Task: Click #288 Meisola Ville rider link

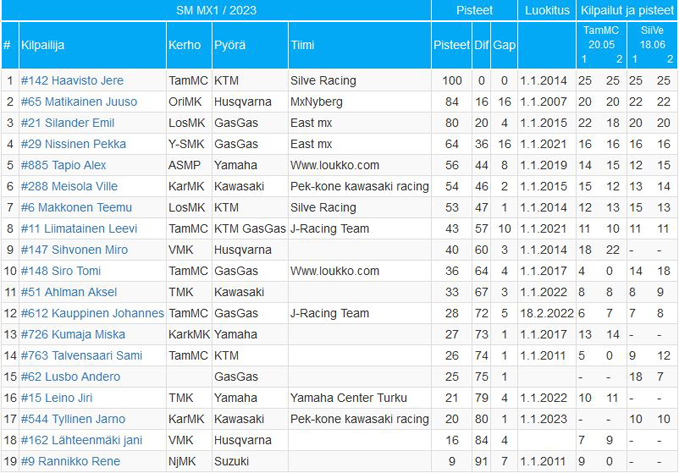Action: click(x=69, y=187)
